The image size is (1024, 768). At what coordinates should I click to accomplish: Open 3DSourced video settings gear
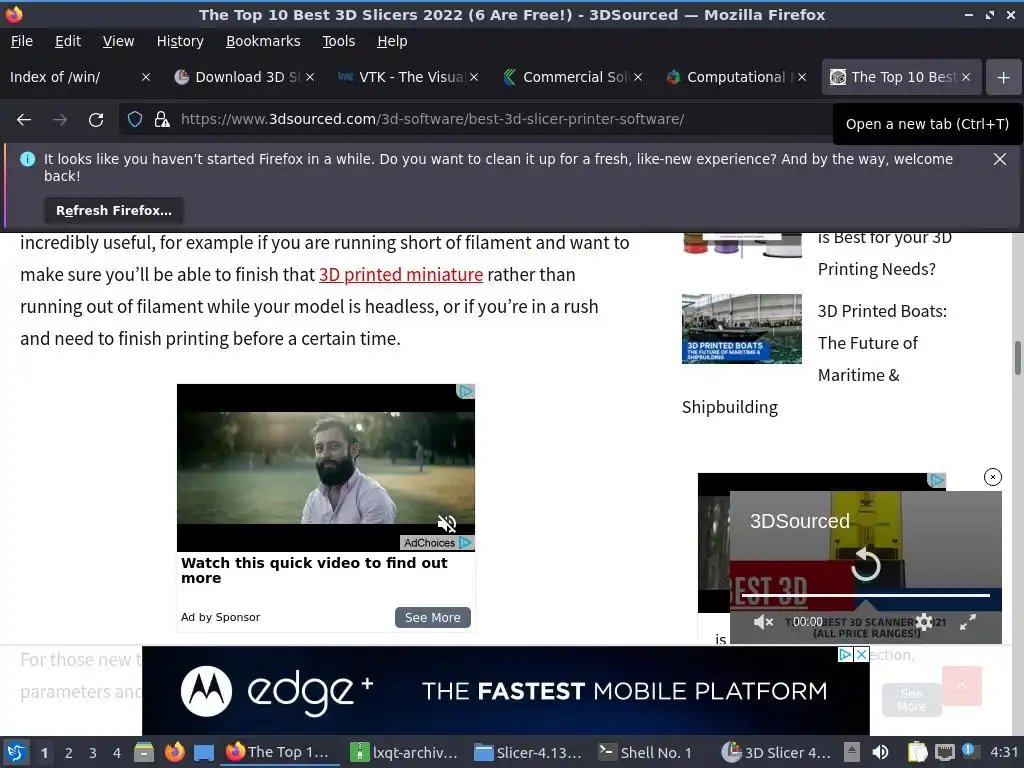click(924, 622)
